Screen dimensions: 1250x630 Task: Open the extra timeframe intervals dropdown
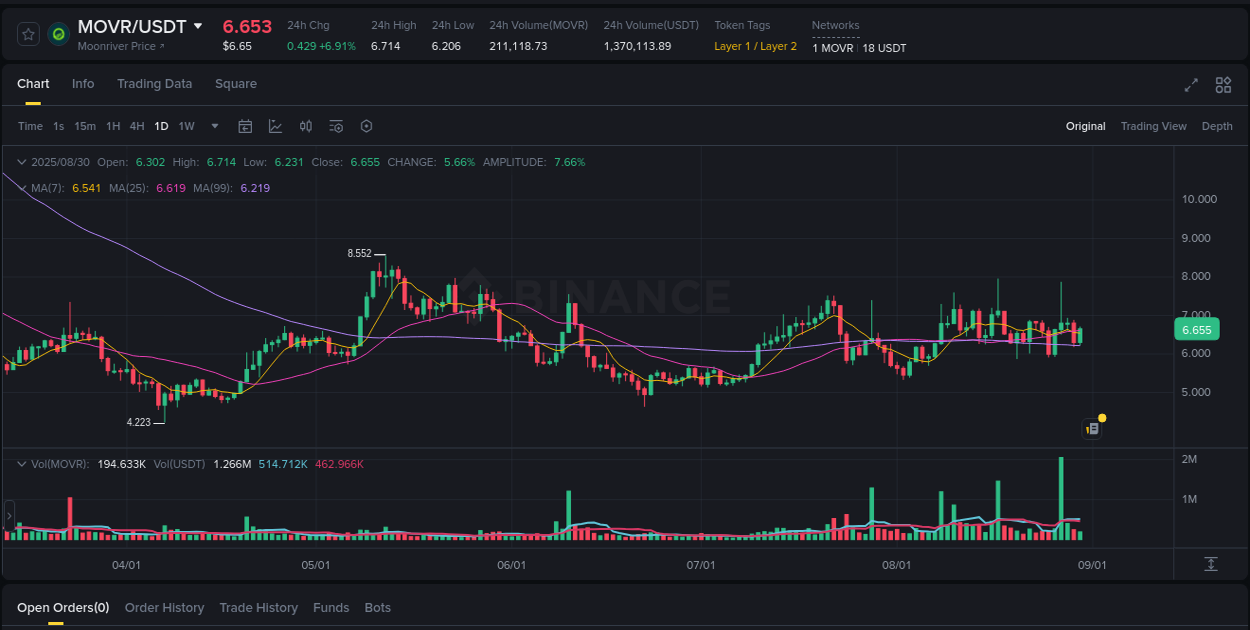[x=214, y=126]
